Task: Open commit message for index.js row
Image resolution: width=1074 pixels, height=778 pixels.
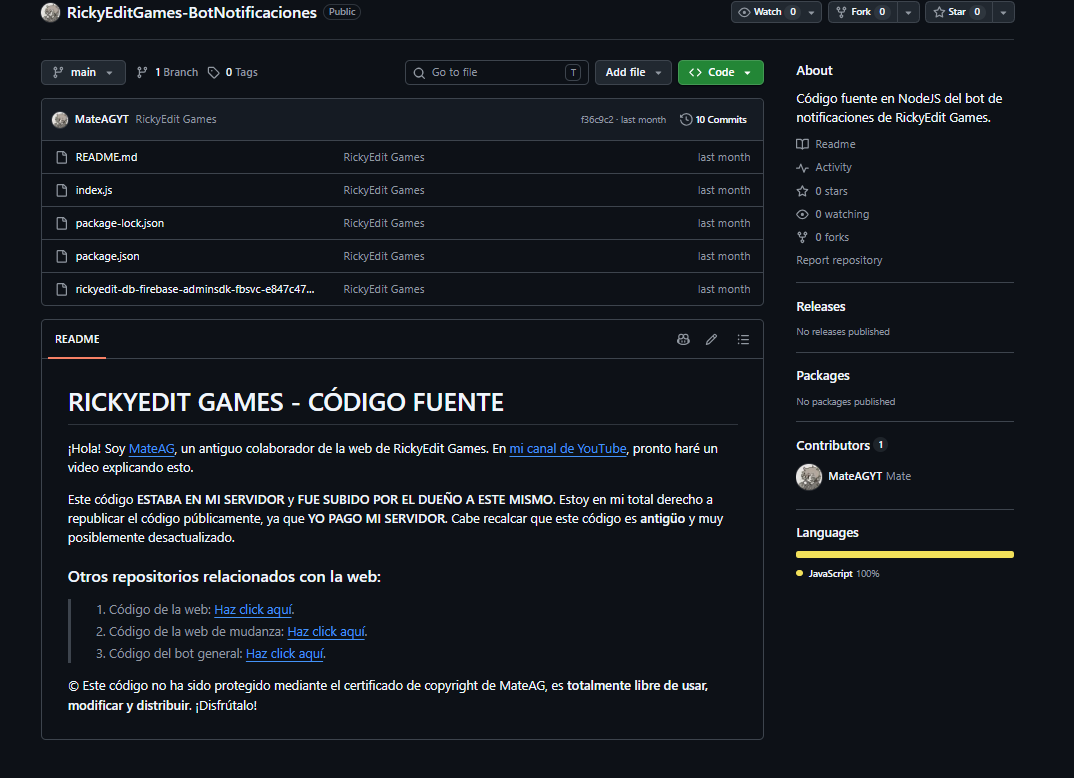Action: (384, 190)
